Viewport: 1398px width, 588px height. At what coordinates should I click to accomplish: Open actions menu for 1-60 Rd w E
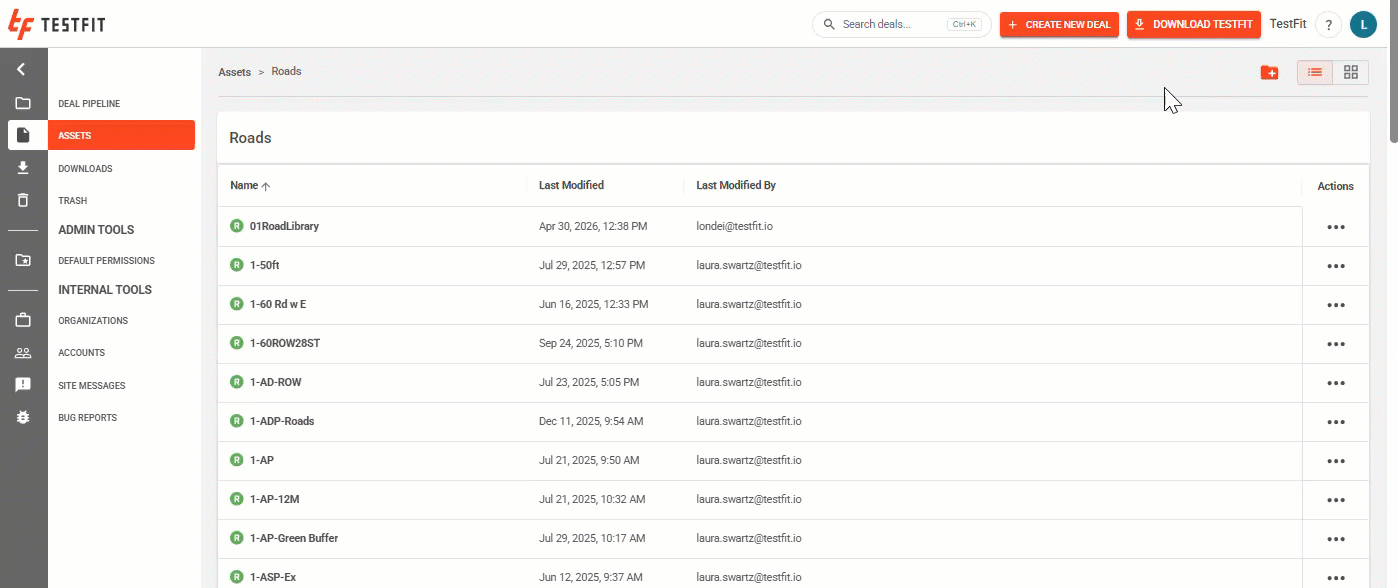[1336, 305]
